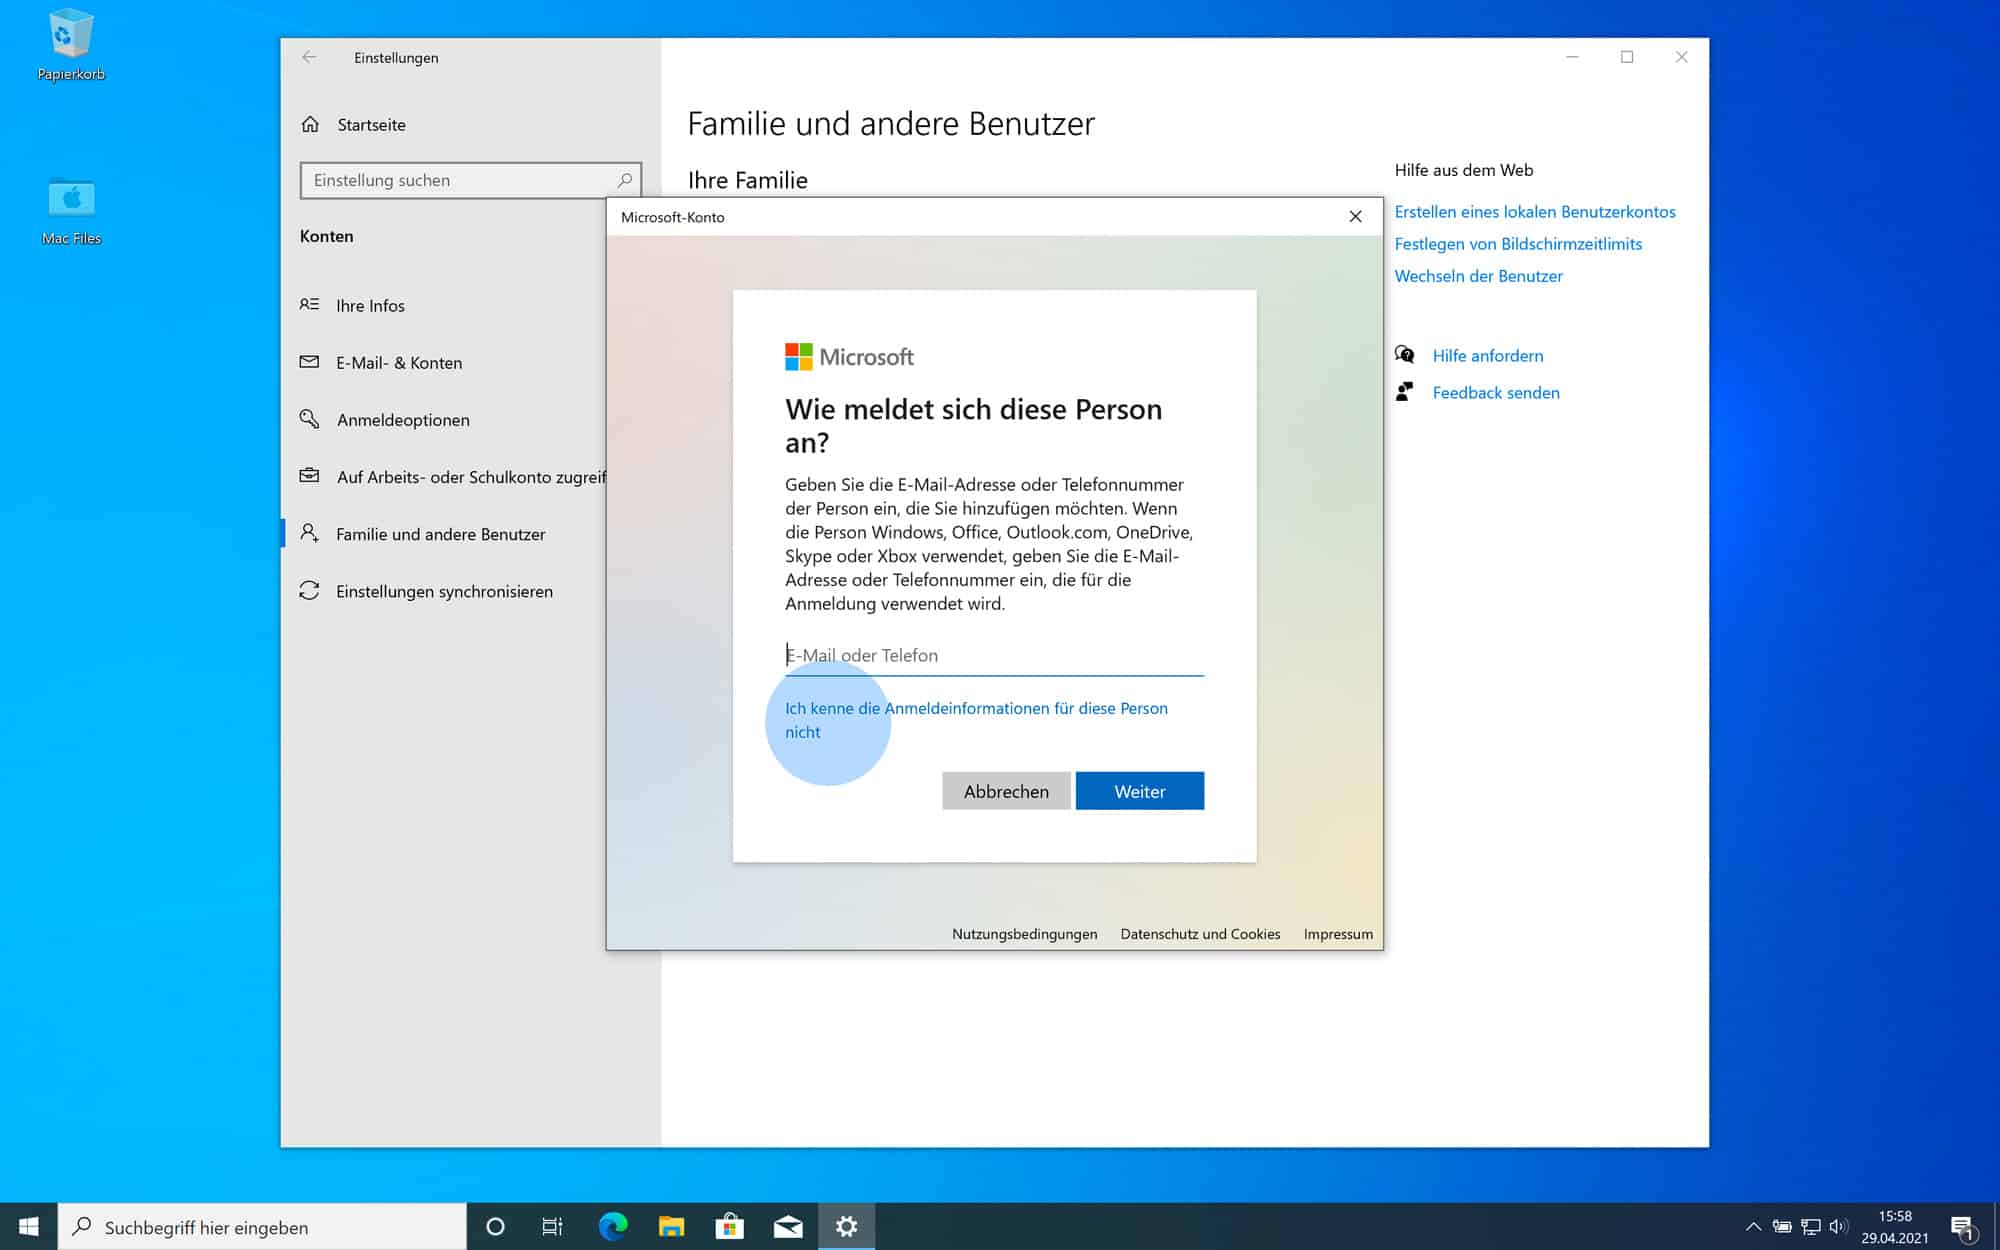The width and height of the screenshot is (2000, 1250).
Task: Open Nutzungsbedingungen link
Action: 1024,934
